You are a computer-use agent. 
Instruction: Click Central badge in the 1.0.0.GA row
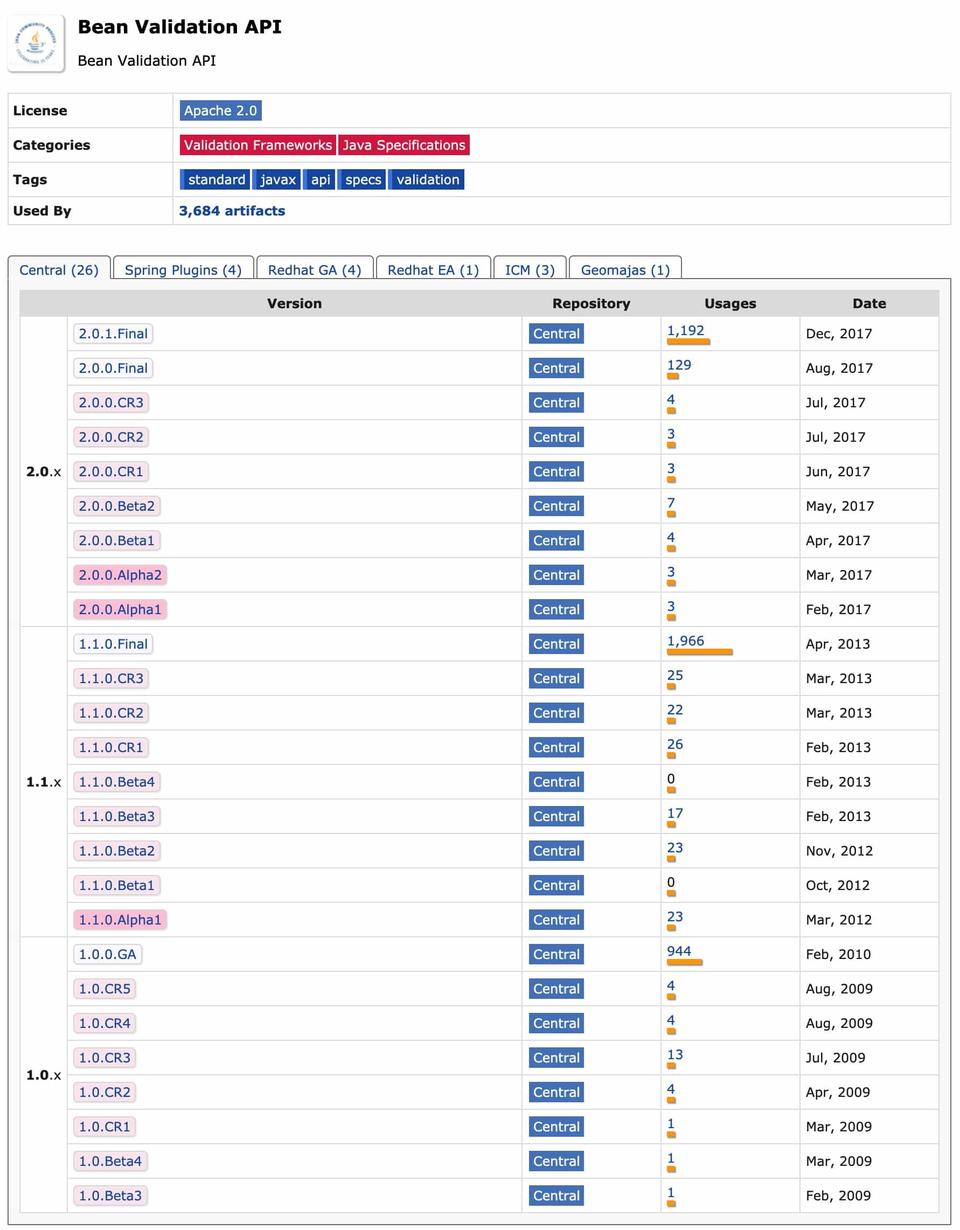coord(556,954)
